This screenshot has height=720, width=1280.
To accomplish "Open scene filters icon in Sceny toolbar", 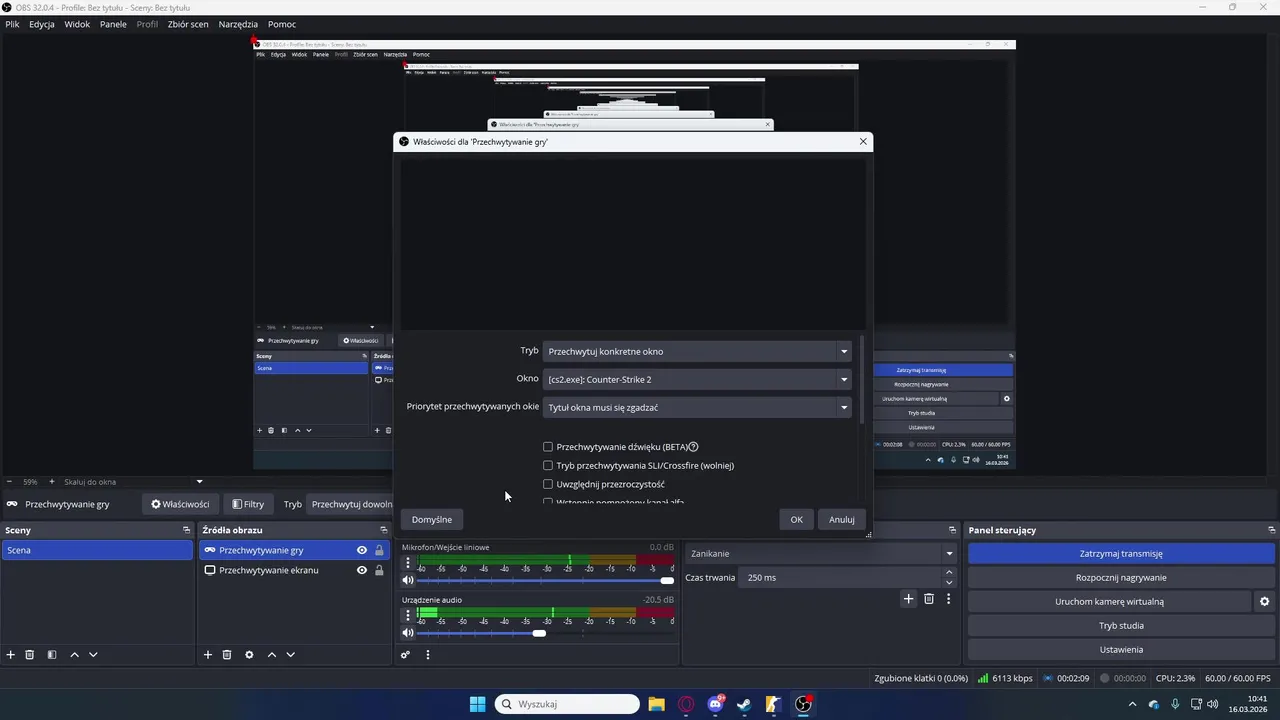I will (x=52, y=655).
